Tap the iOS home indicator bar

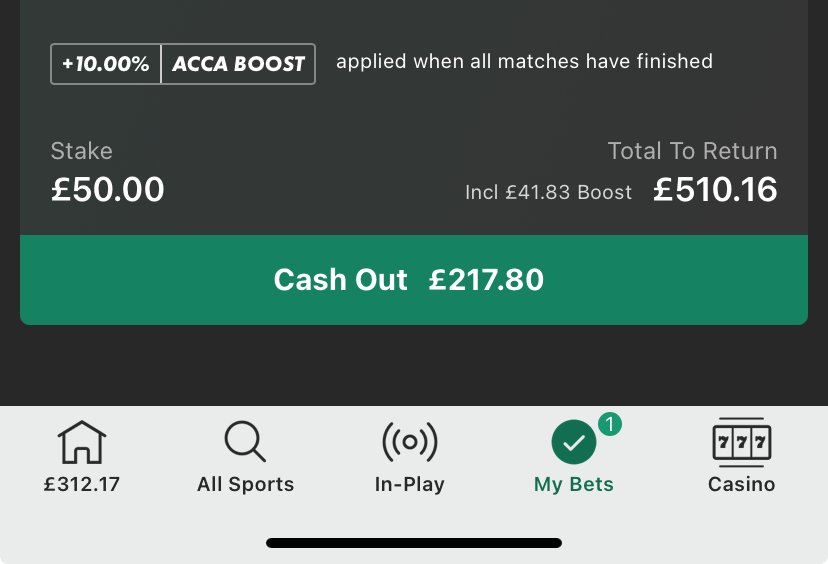414,543
